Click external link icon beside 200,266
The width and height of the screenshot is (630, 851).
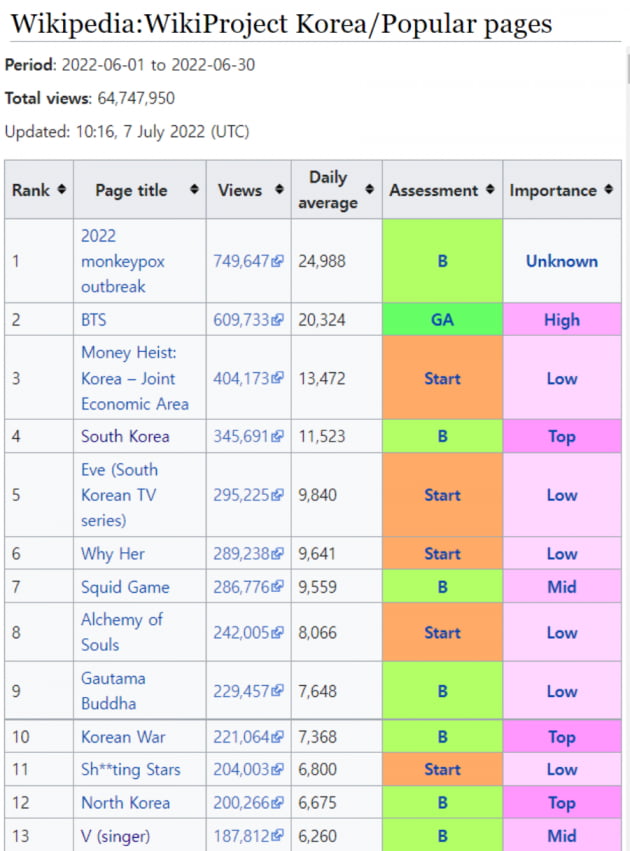[277, 802]
